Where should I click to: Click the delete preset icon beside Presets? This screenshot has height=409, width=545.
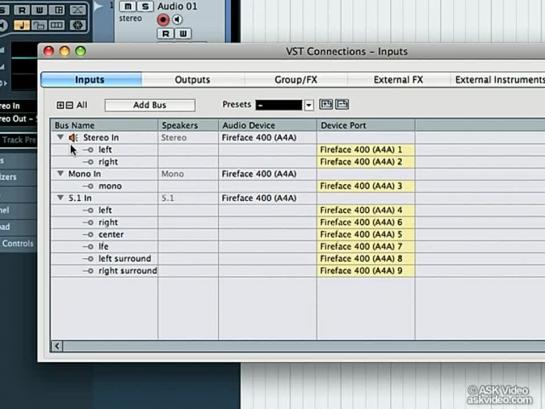(342, 104)
